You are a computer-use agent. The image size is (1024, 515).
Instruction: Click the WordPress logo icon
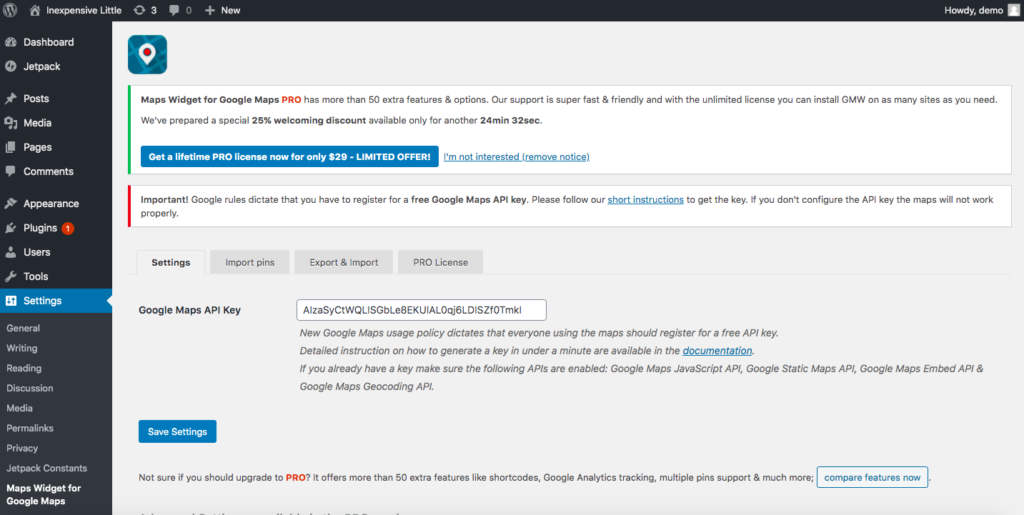coord(11,10)
